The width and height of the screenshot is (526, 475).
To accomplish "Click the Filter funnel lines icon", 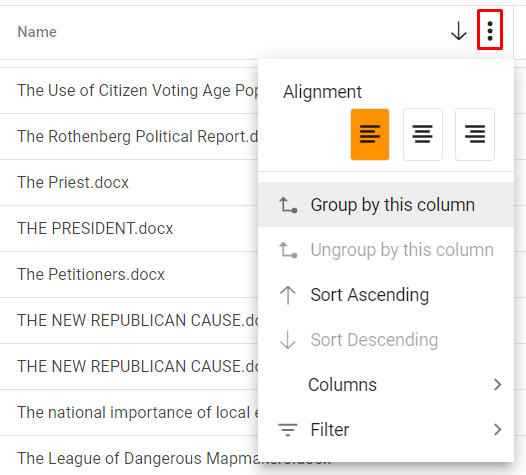I will coord(288,430).
